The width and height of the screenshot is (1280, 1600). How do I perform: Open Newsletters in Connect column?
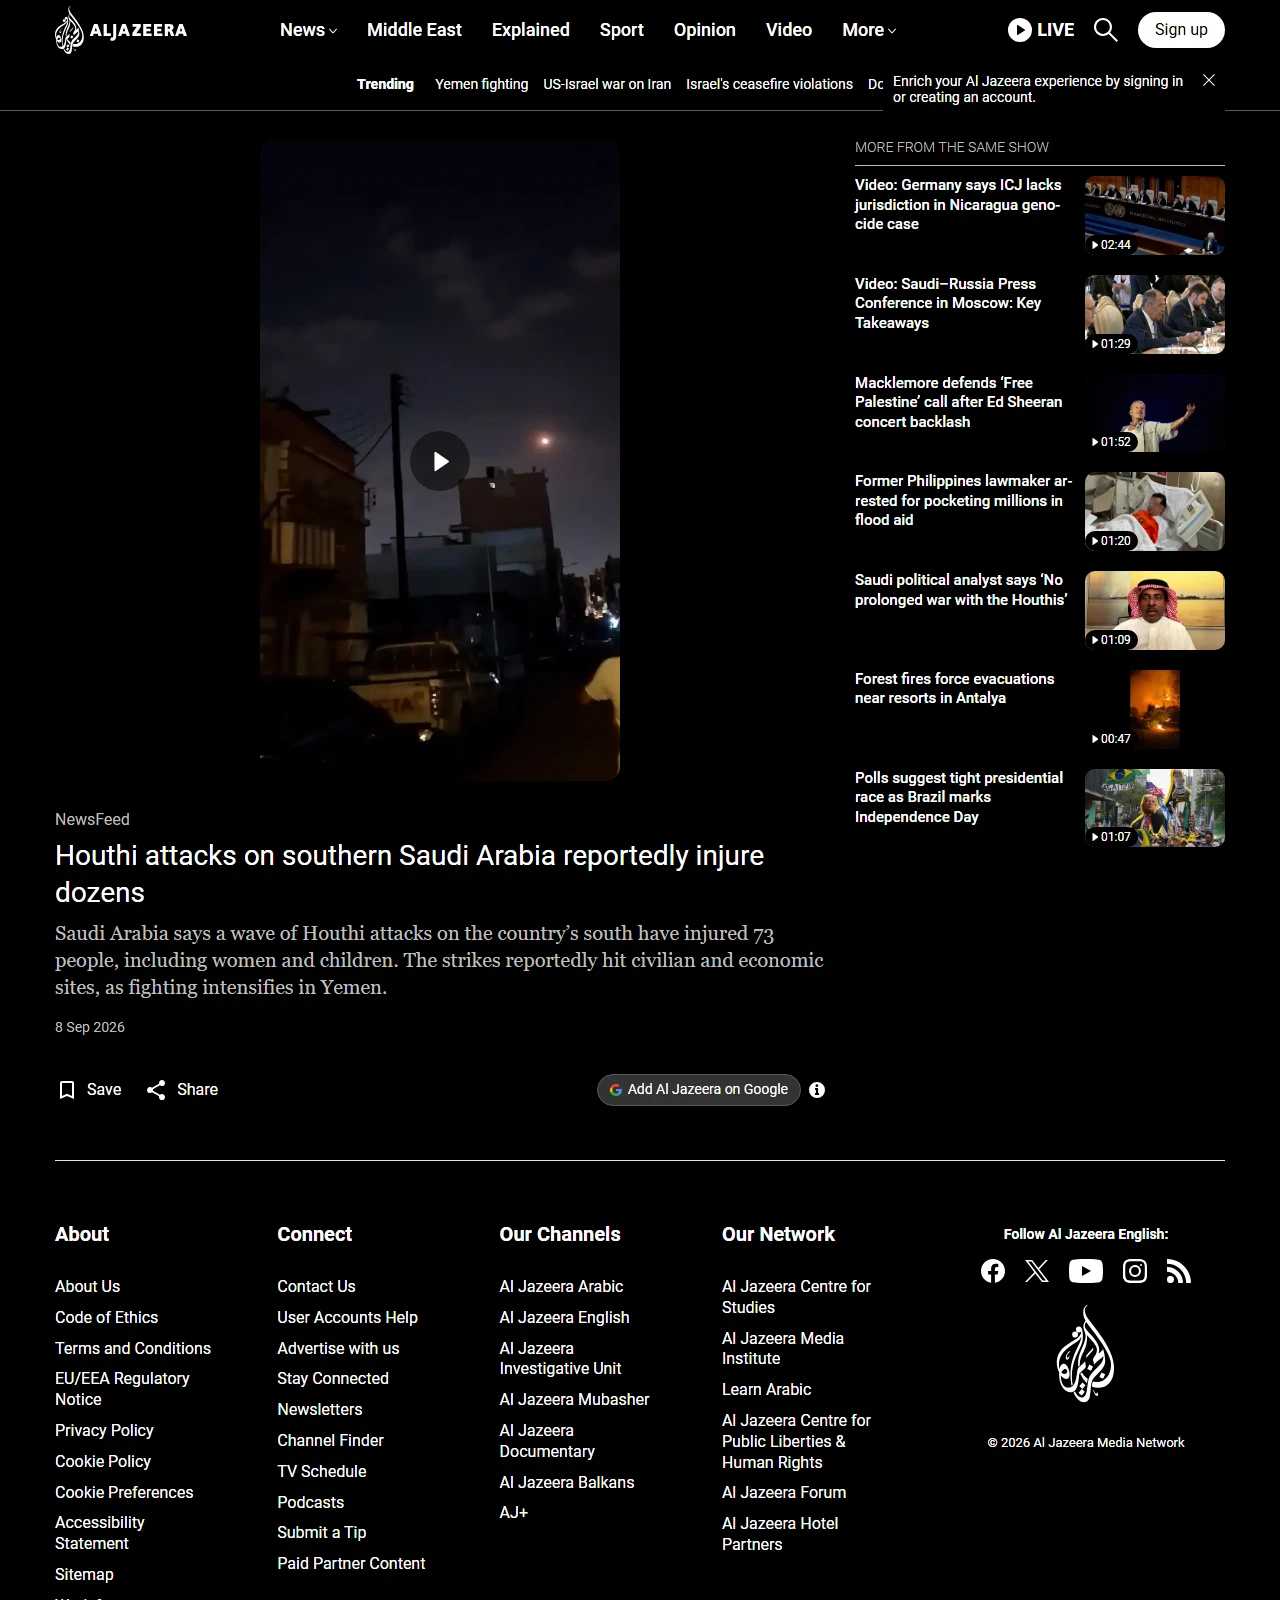click(320, 1409)
